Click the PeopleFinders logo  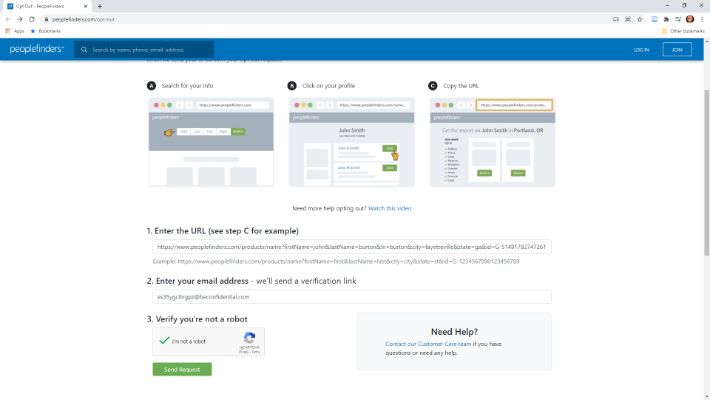coord(37,49)
